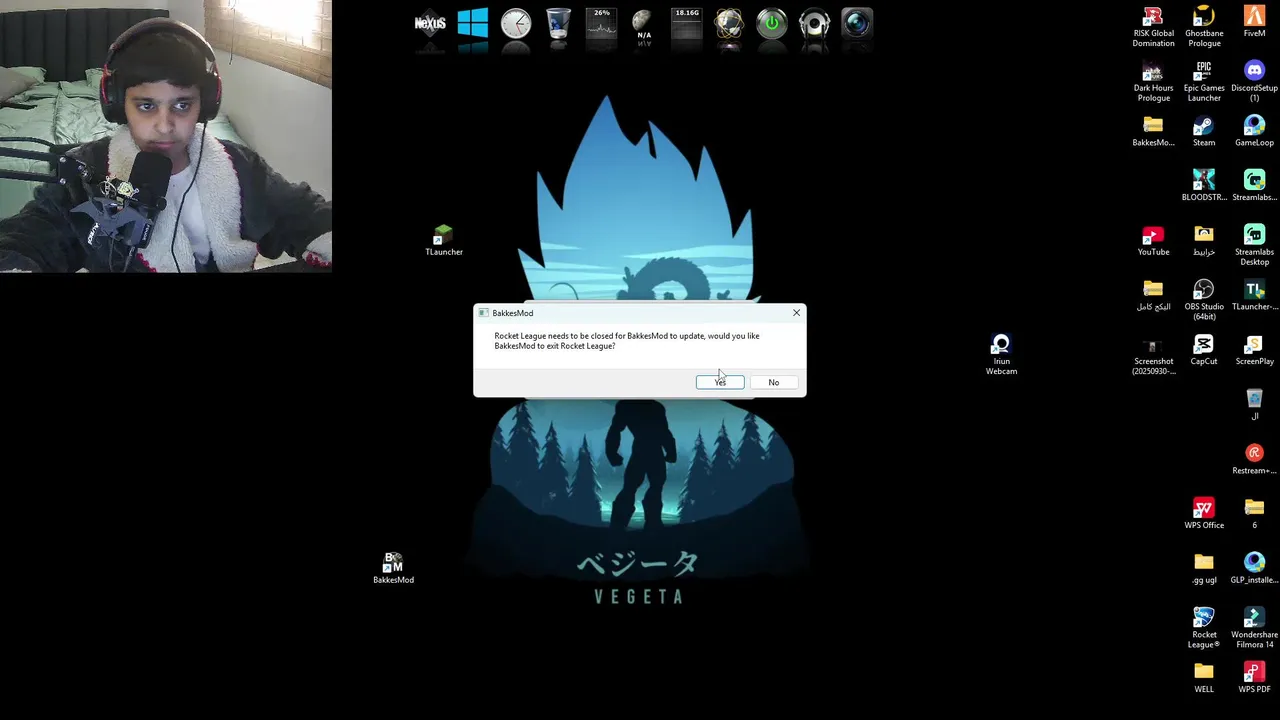This screenshot has width=1280, height=720.
Task: Open the ScreenPlay shortcut
Action: pyautogui.click(x=1254, y=350)
